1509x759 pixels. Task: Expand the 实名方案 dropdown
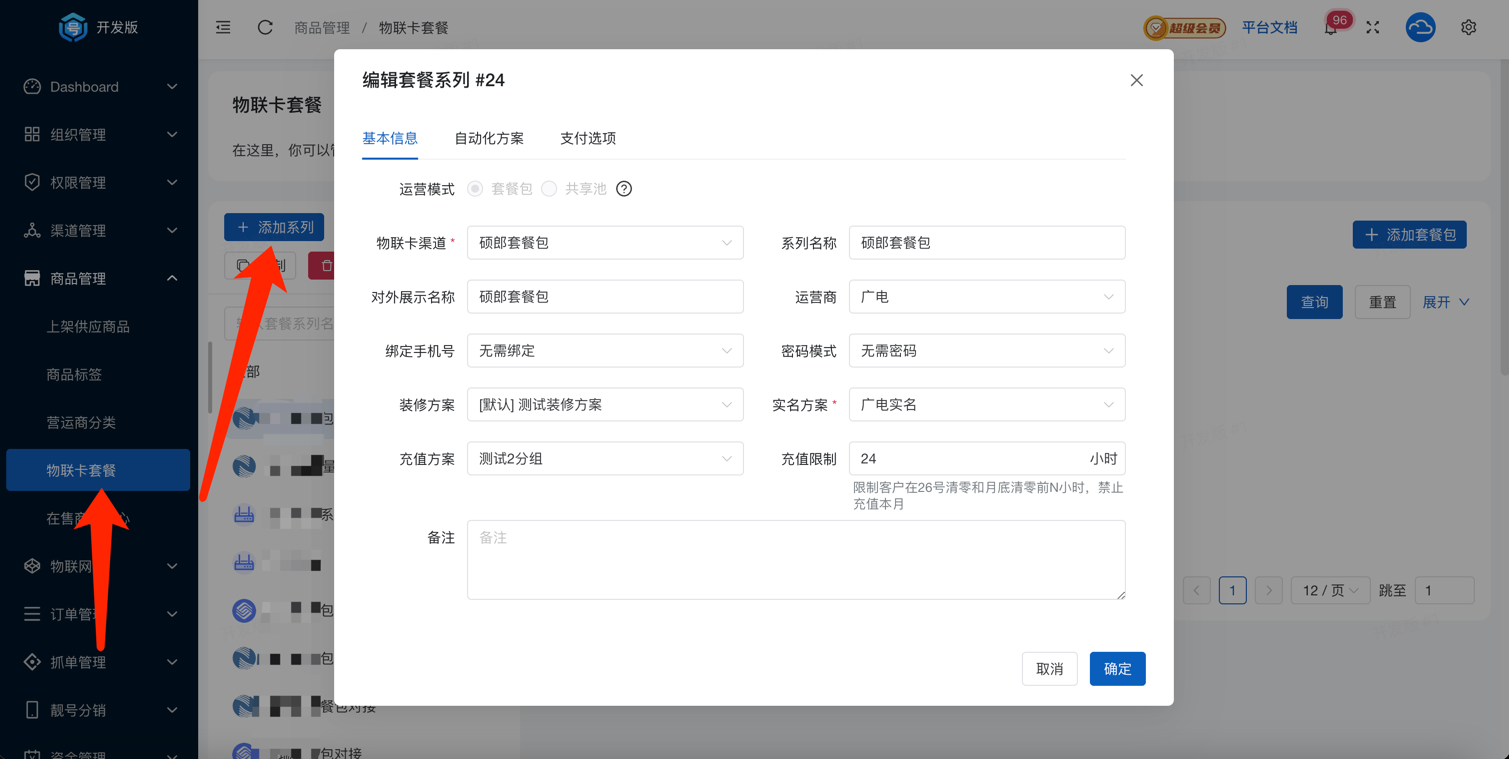click(x=986, y=405)
